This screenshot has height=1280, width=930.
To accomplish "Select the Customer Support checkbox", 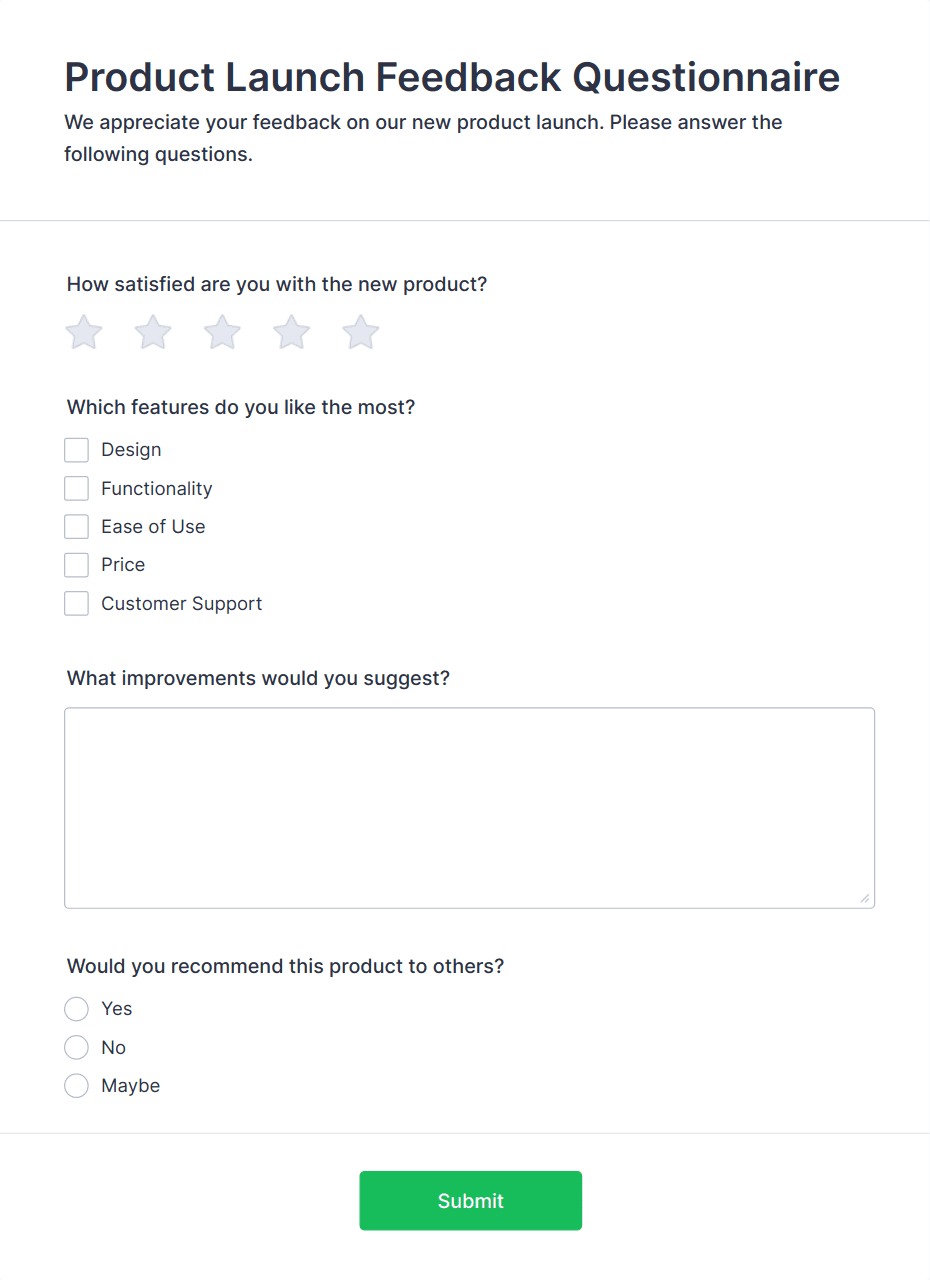I will [x=76, y=603].
